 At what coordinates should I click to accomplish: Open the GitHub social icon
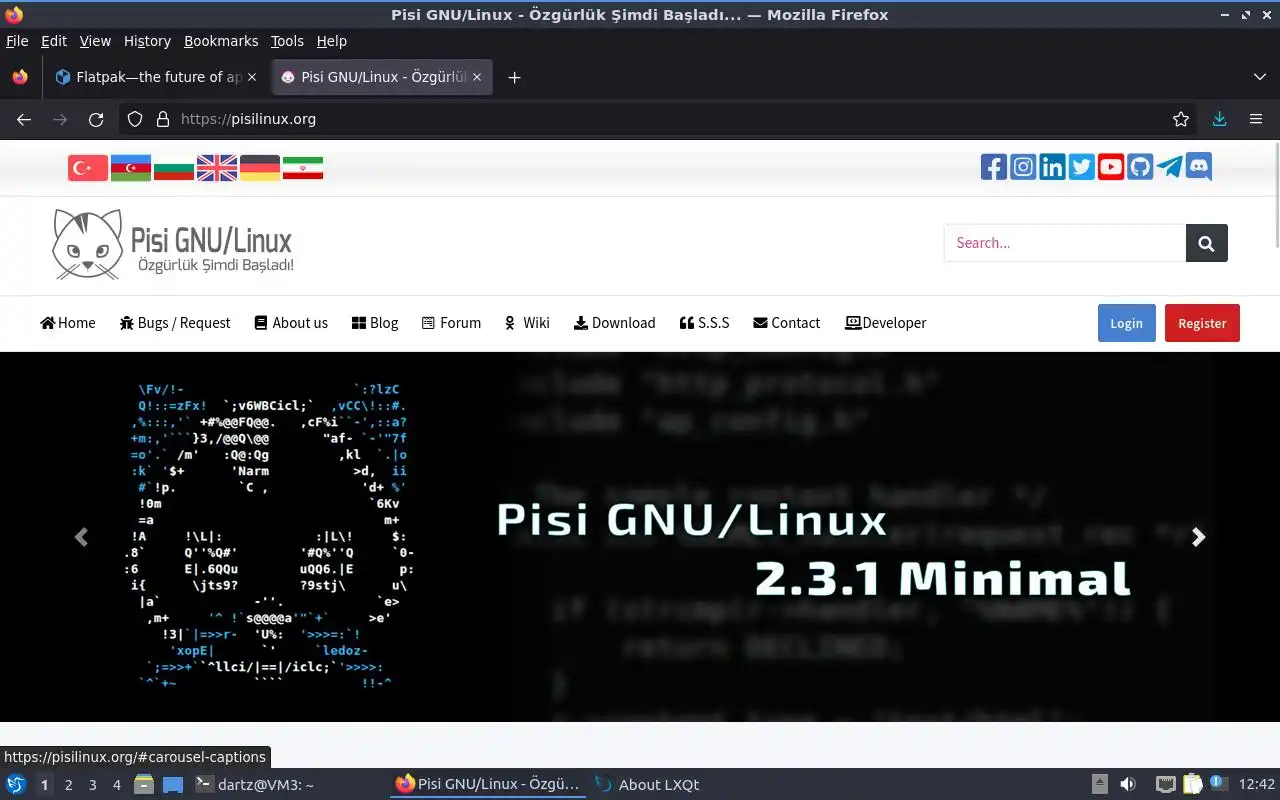coord(1140,167)
